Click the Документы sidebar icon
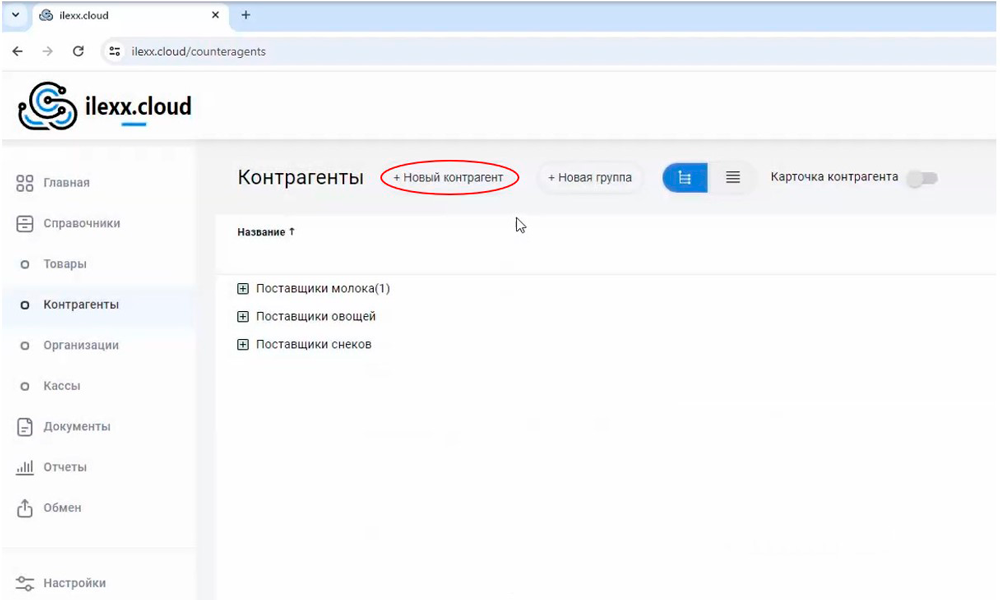 (x=25, y=427)
